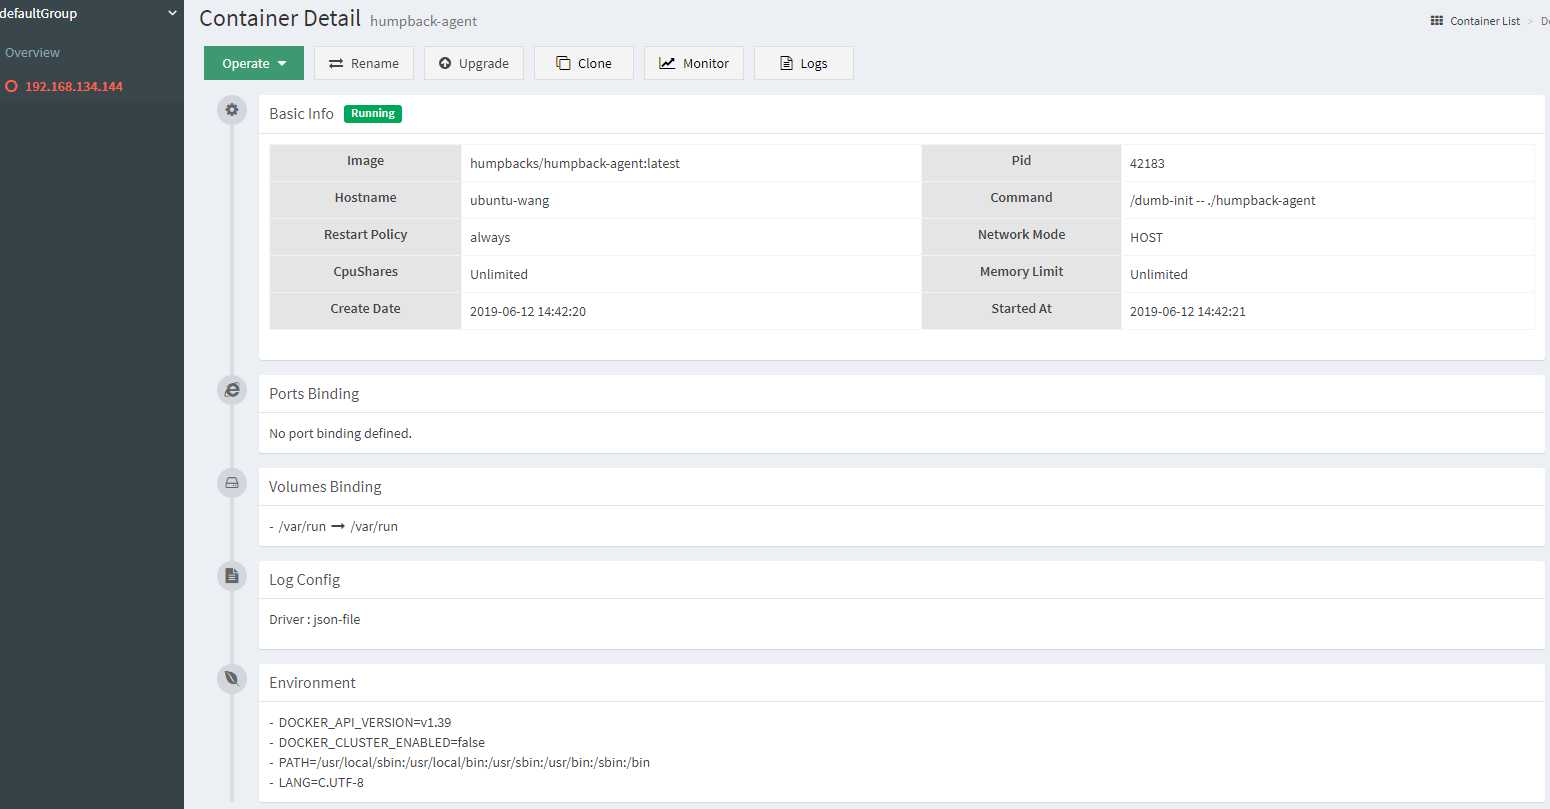Image resolution: width=1550 pixels, height=809 pixels.
Task: Click the Network Mode label cell
Action: [x=1021, y=235]
